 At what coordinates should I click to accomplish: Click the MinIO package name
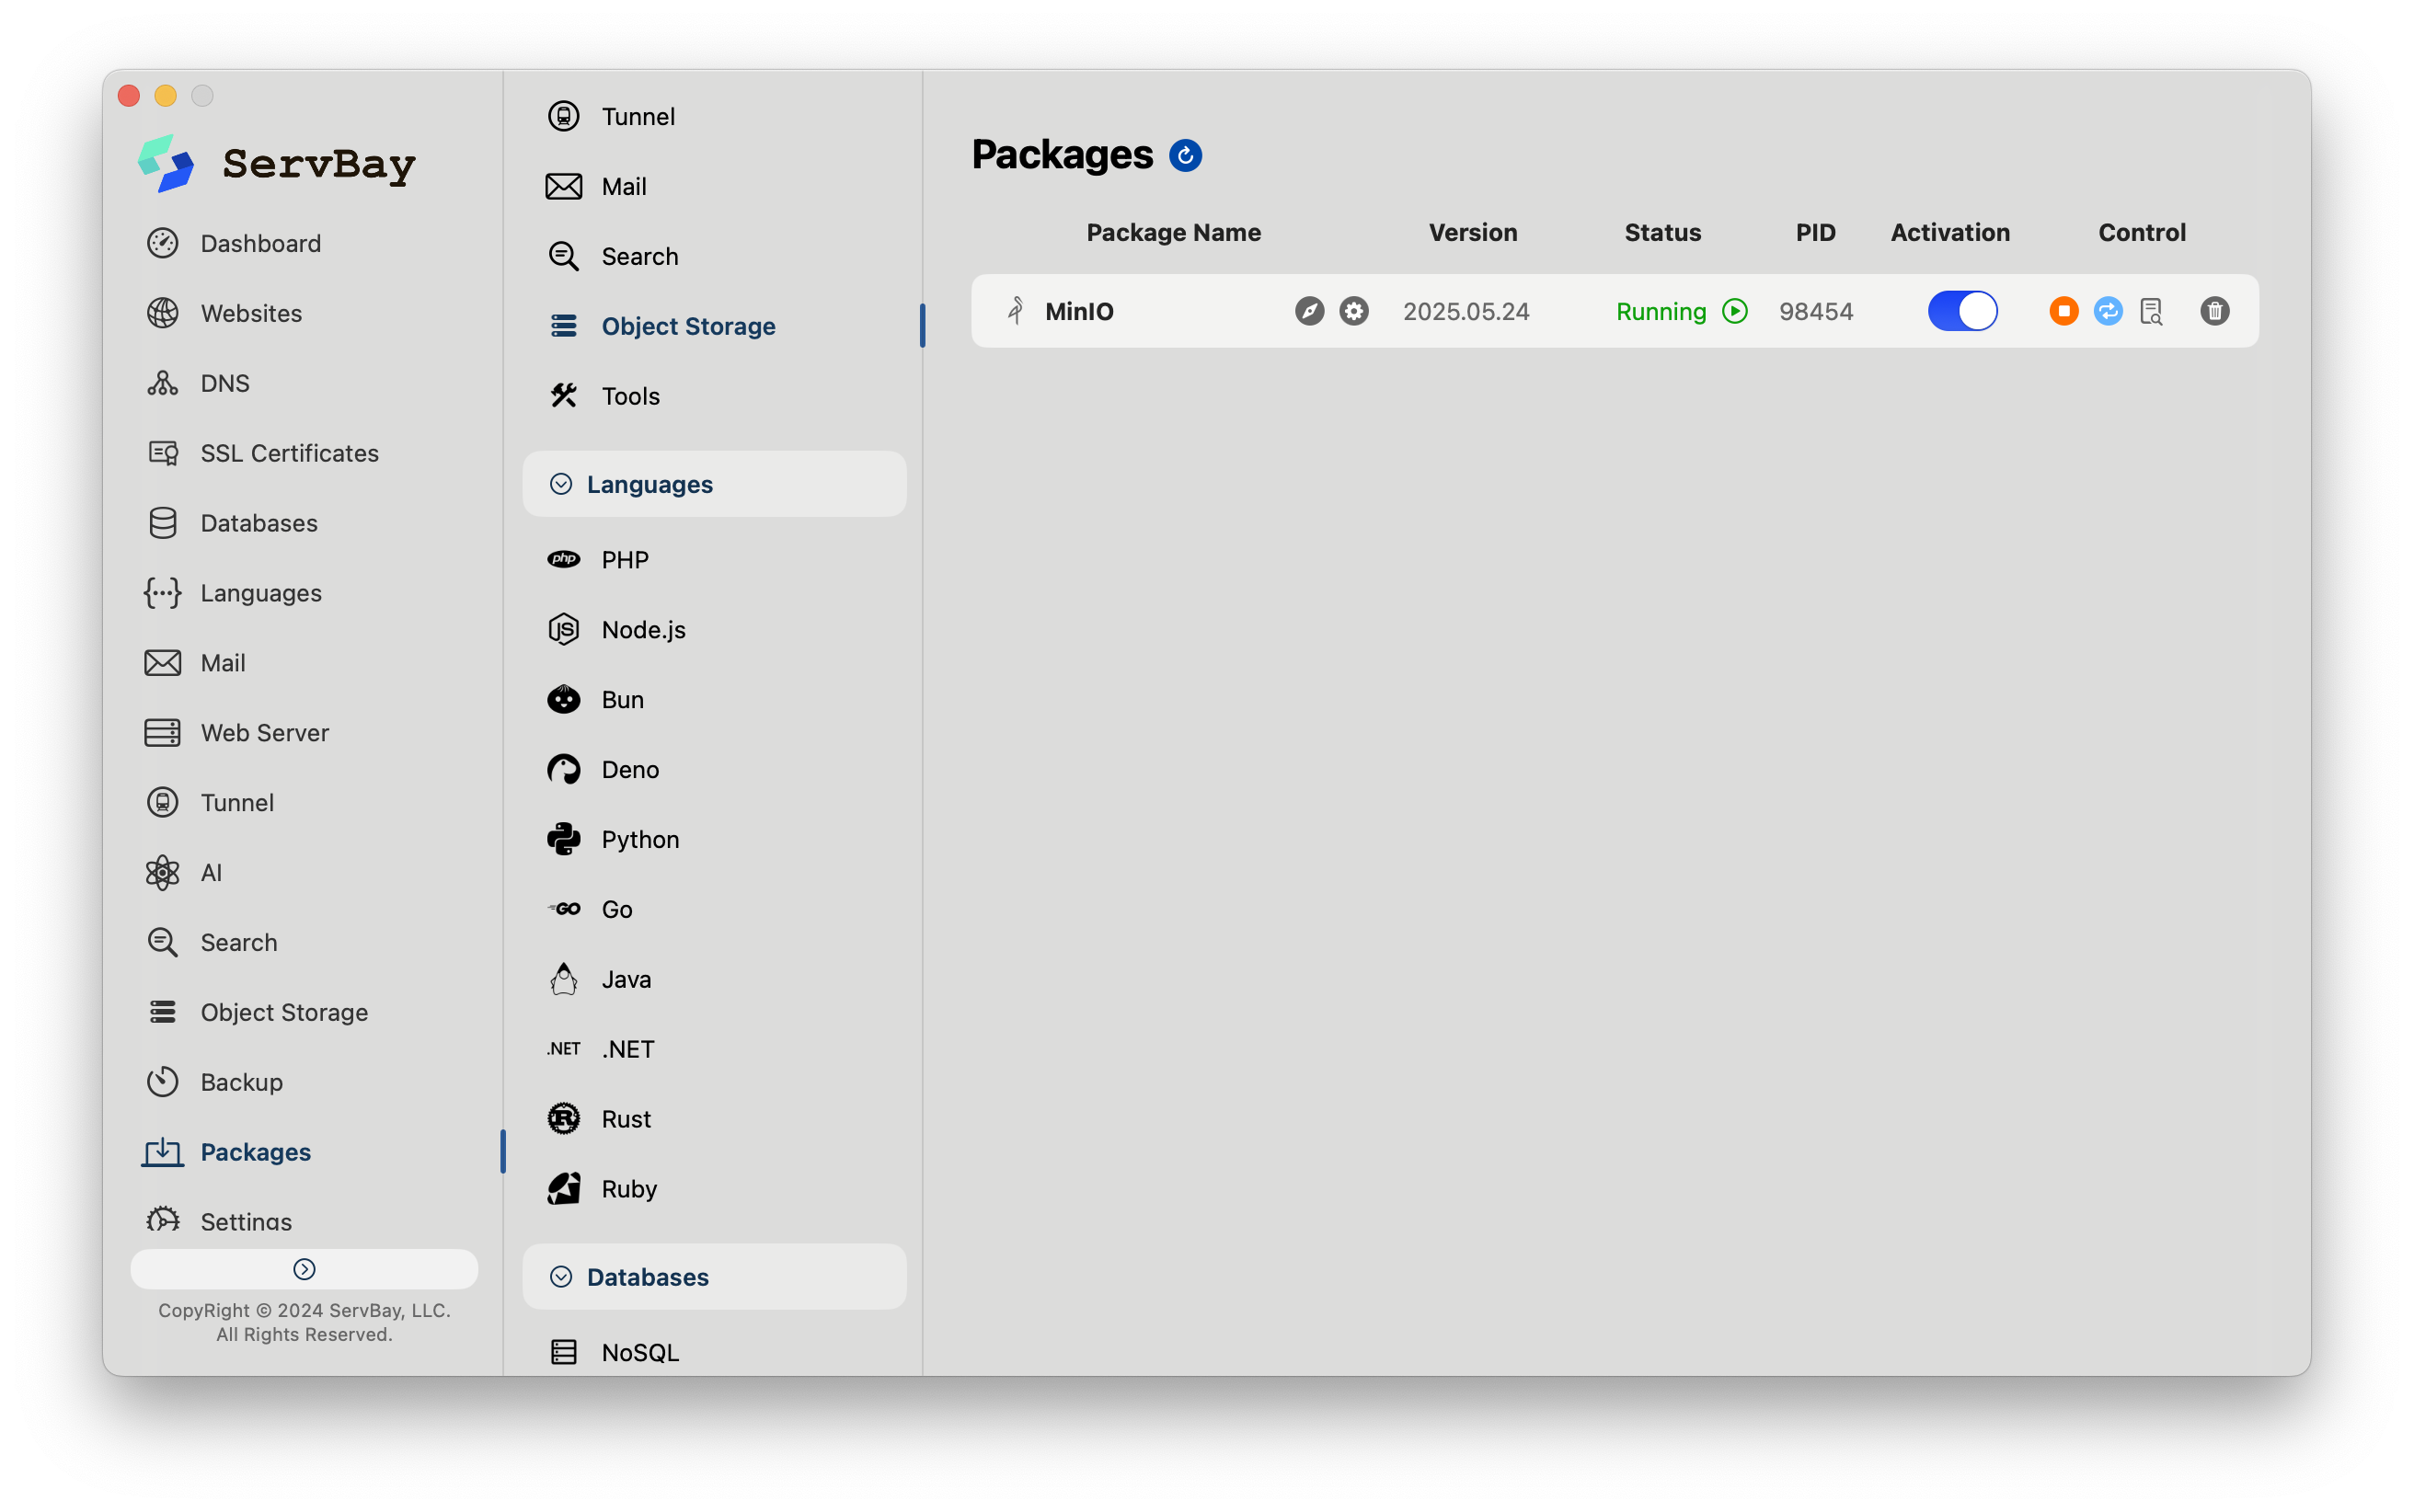click(x=1079, y=311)
